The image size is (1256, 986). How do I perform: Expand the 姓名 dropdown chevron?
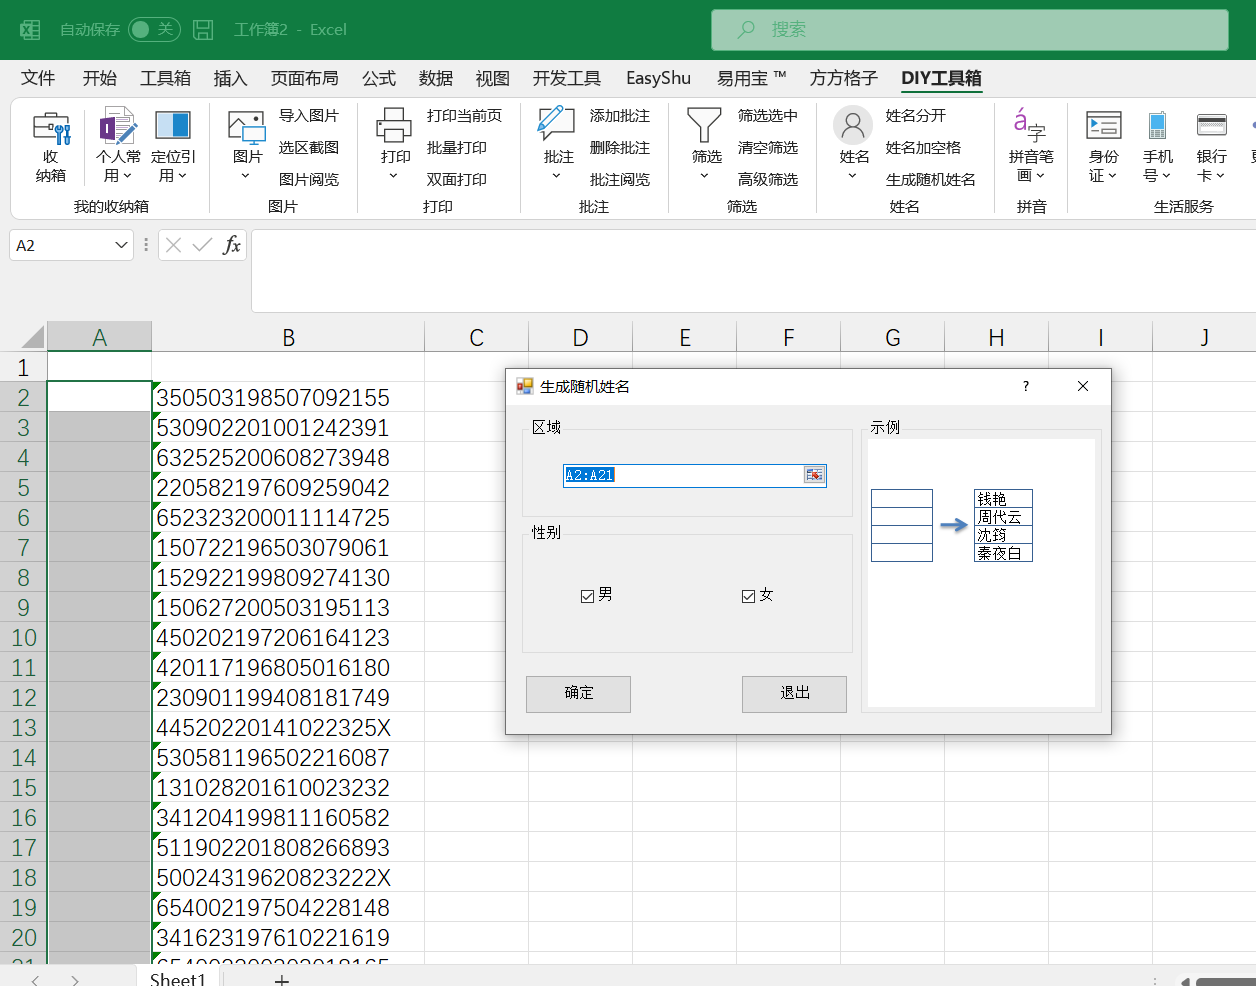(853, 176)
